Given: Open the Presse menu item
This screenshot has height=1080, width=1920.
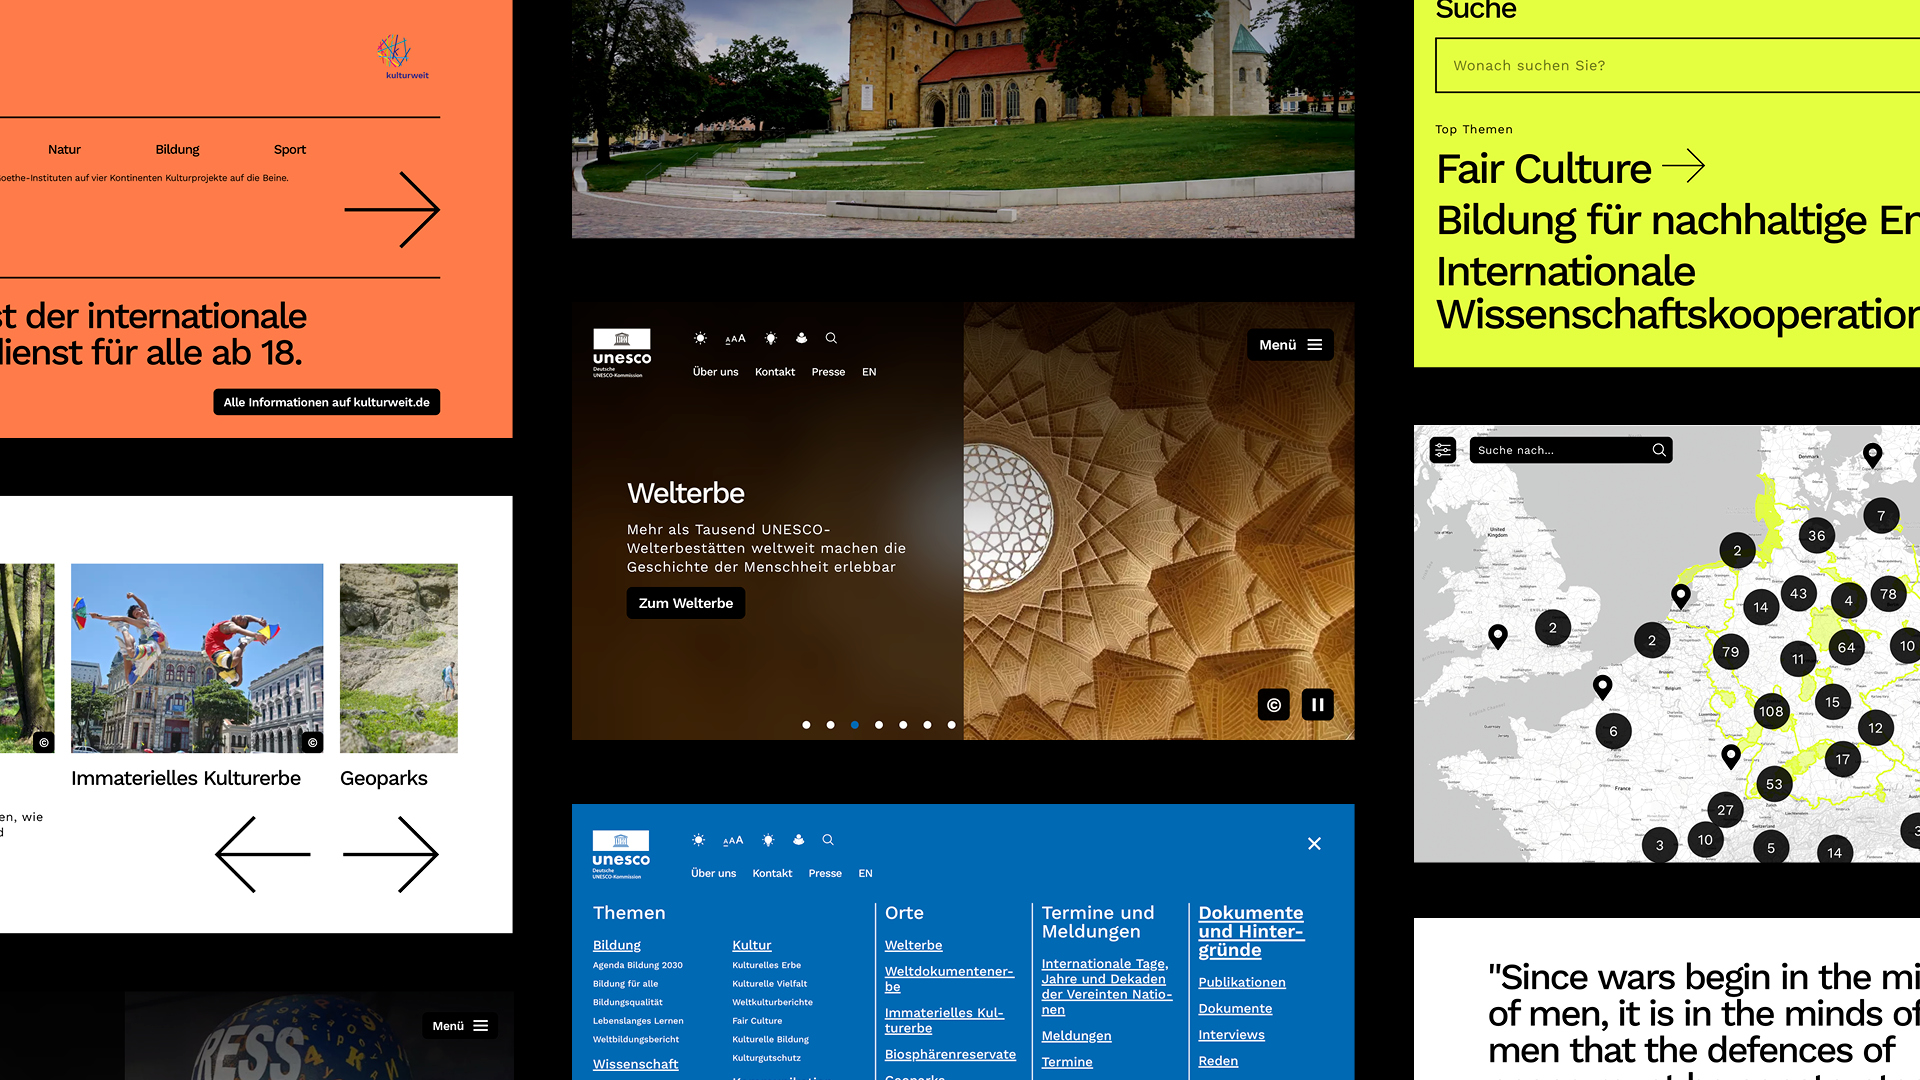Looking at the screenshot, I should coord(828,371).
